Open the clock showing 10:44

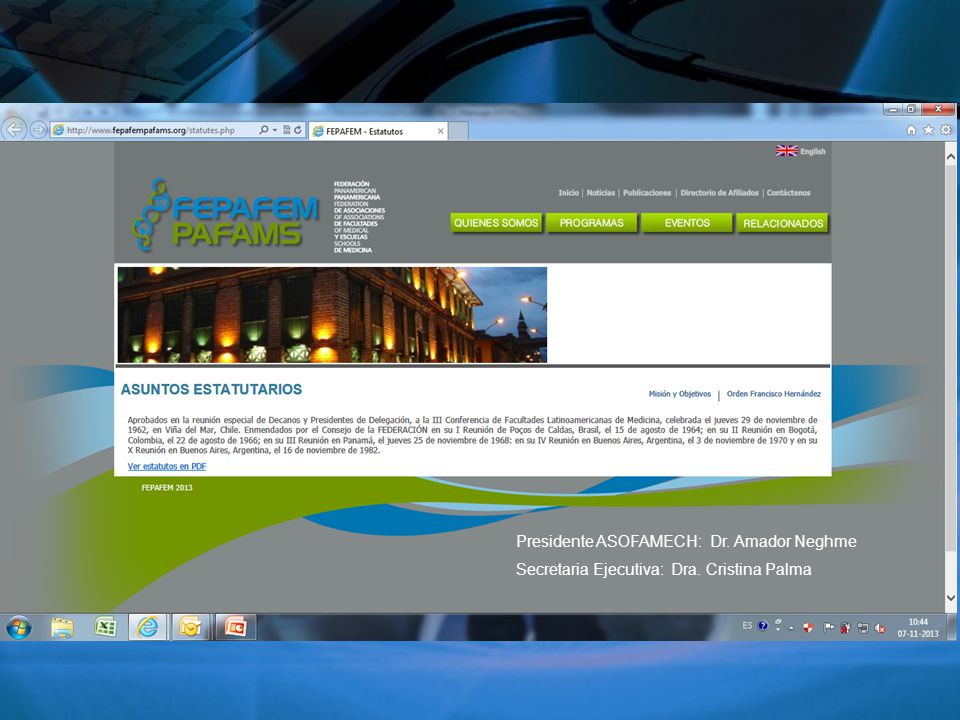(x=918, y=628)
